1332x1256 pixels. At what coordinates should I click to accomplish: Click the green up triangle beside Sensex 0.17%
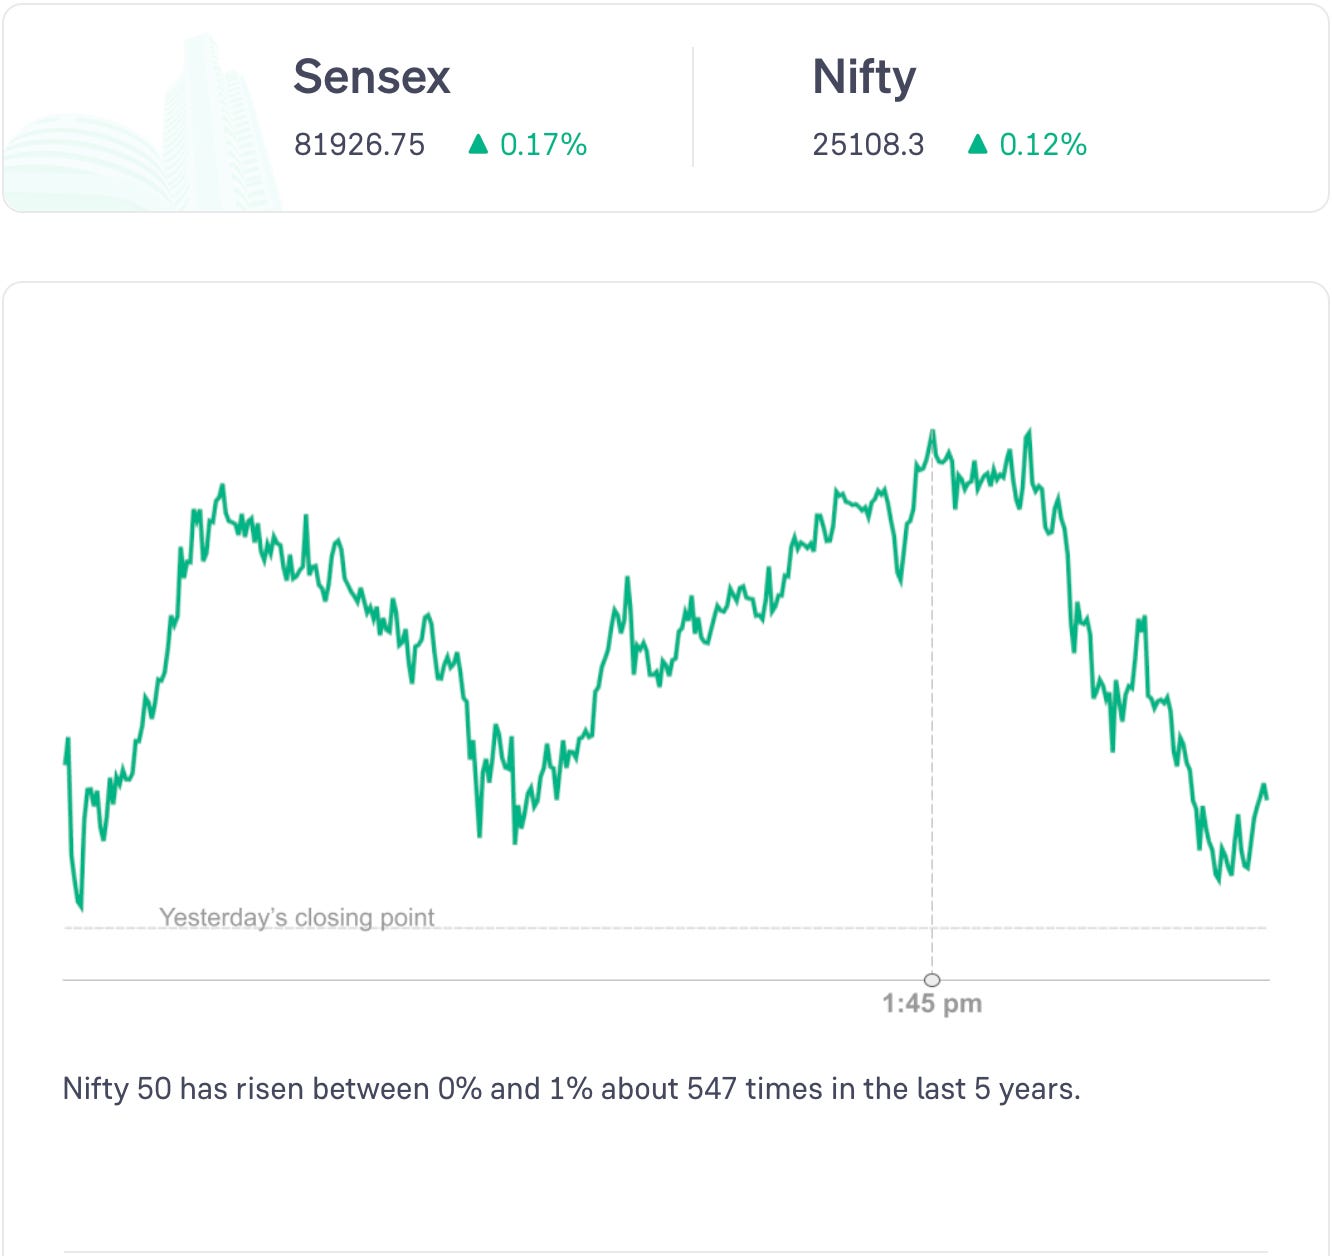[478, 145]
